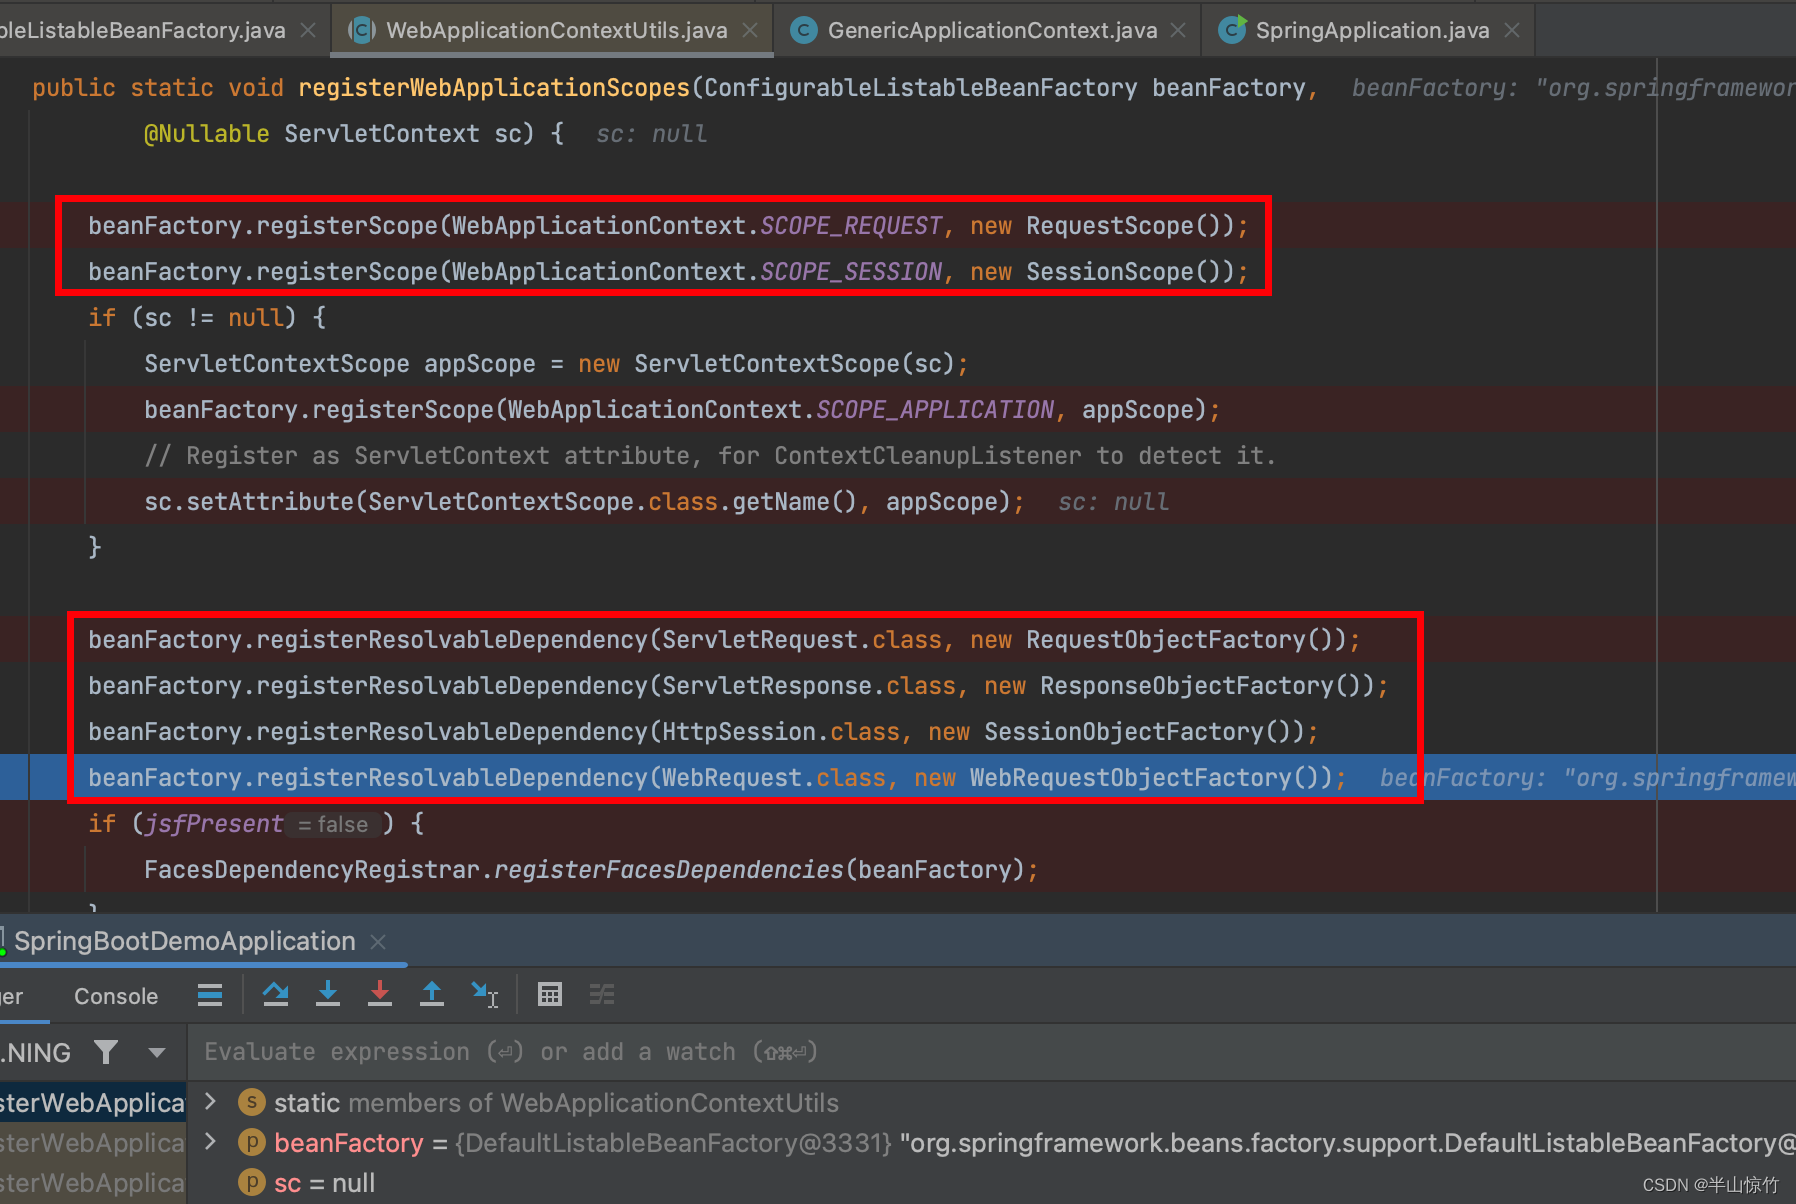Open the Evaluate Expression calculator icon
This screenshot has width=1796, height=1204.
(550, 994)
